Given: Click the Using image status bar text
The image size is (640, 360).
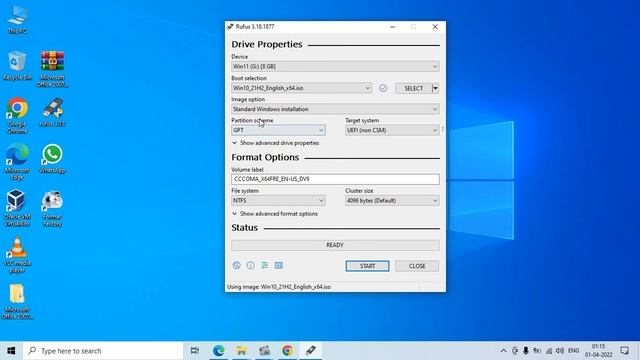Looking at the screenshot, I should (279, 287).
